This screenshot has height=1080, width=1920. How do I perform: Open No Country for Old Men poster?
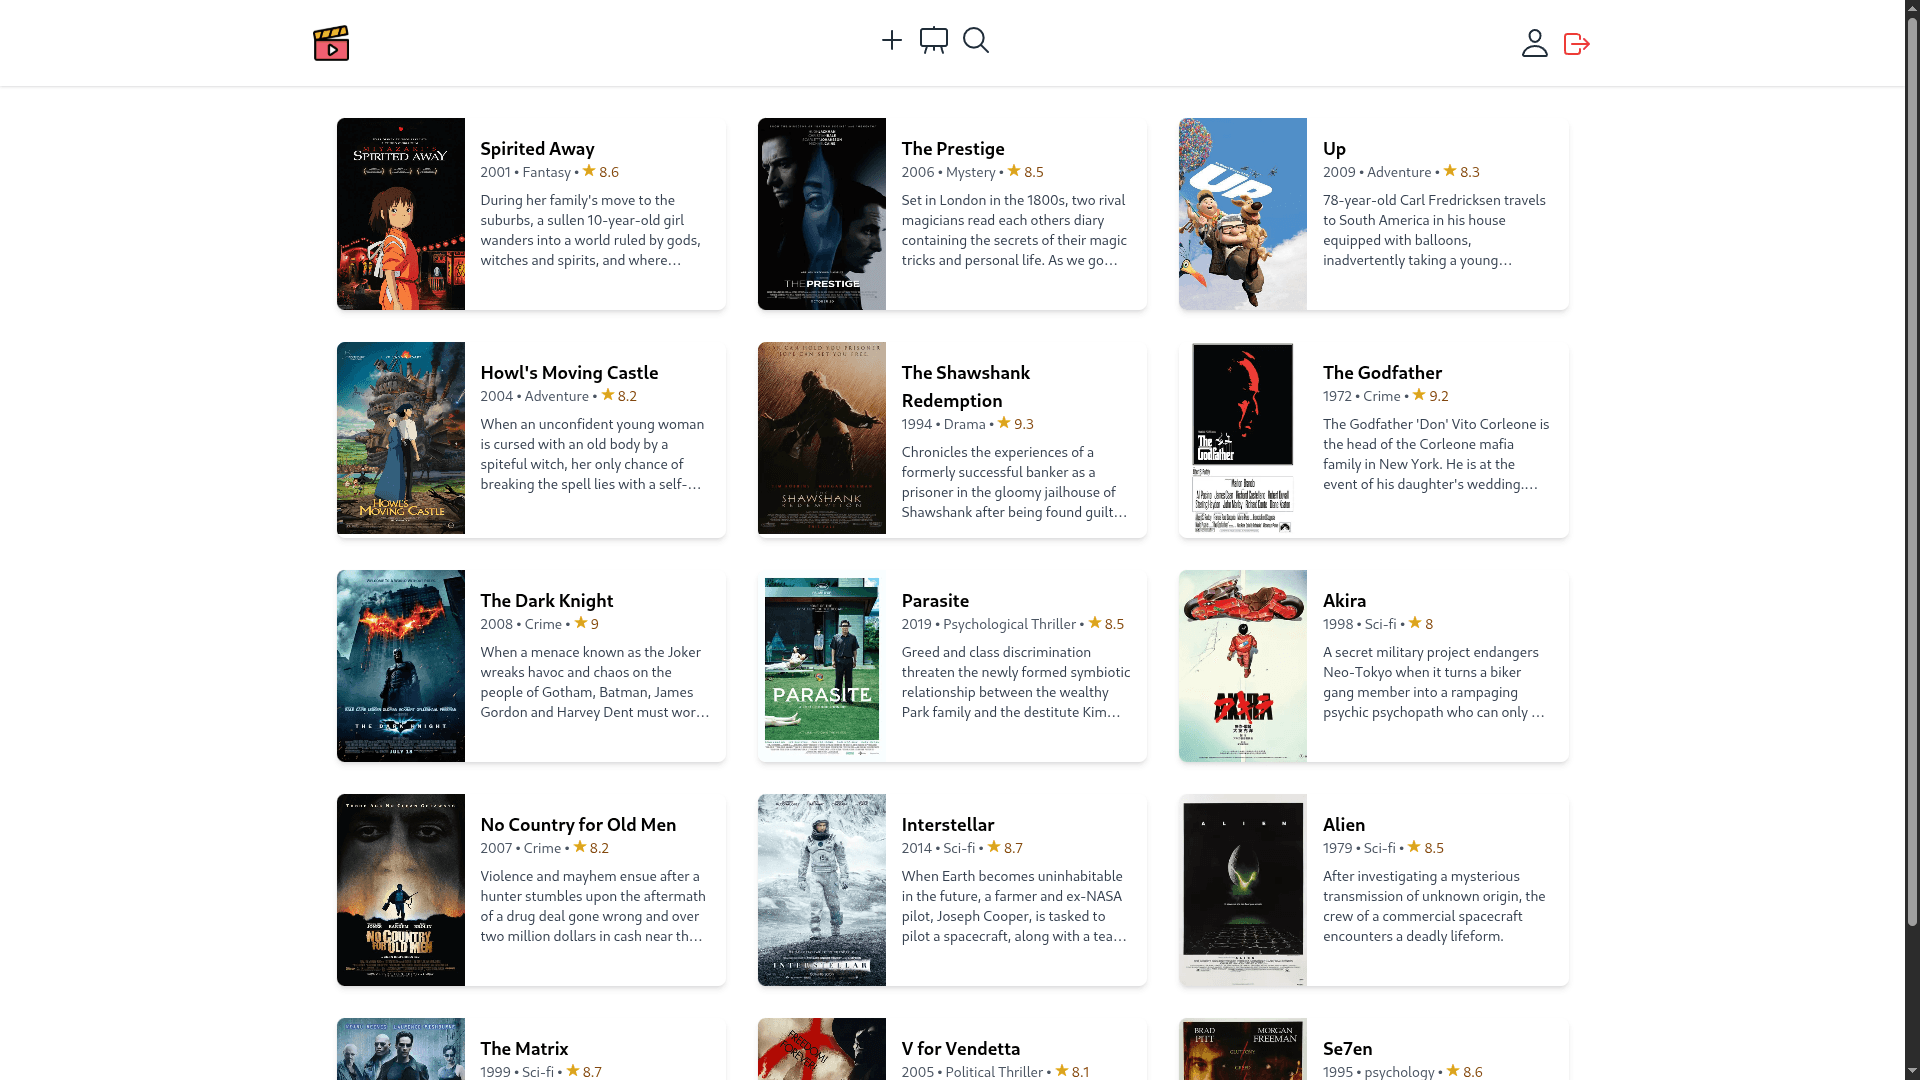click(x=401, y=890)
